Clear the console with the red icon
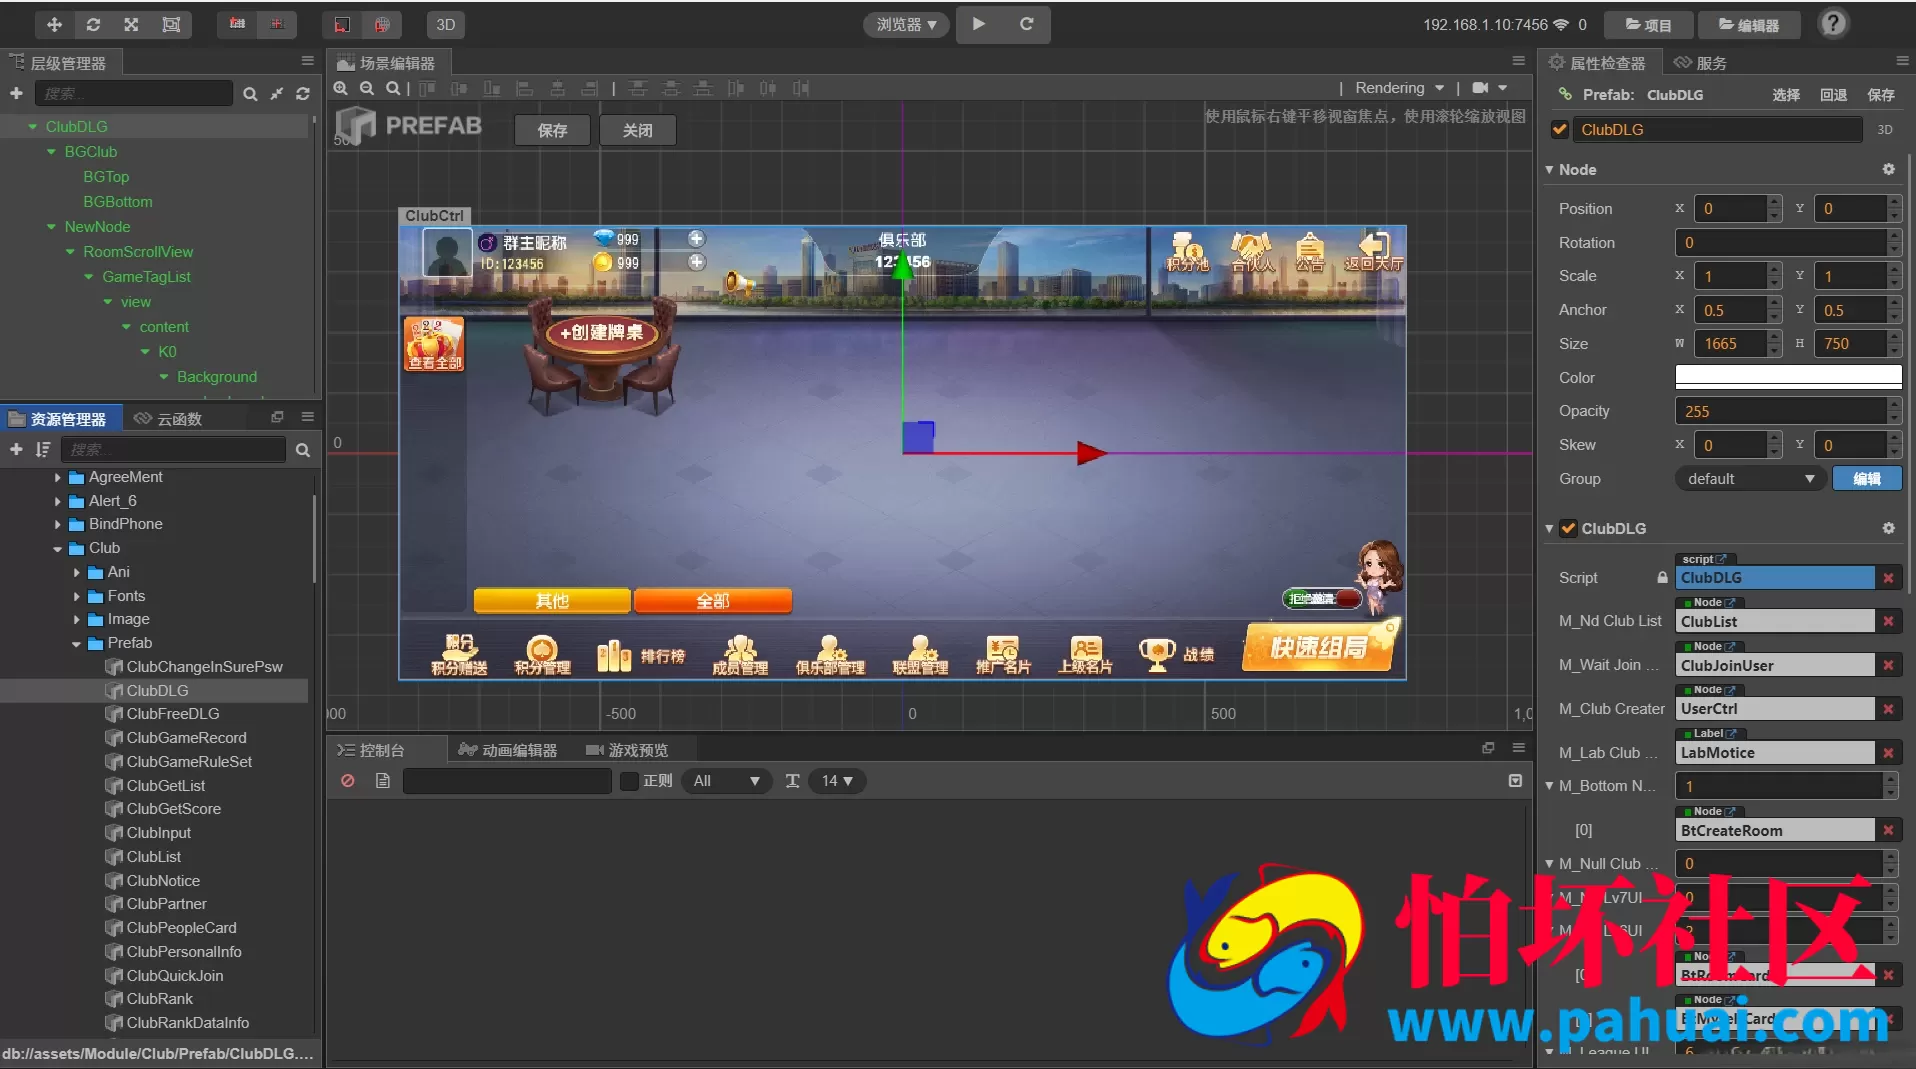 point(348,781)
